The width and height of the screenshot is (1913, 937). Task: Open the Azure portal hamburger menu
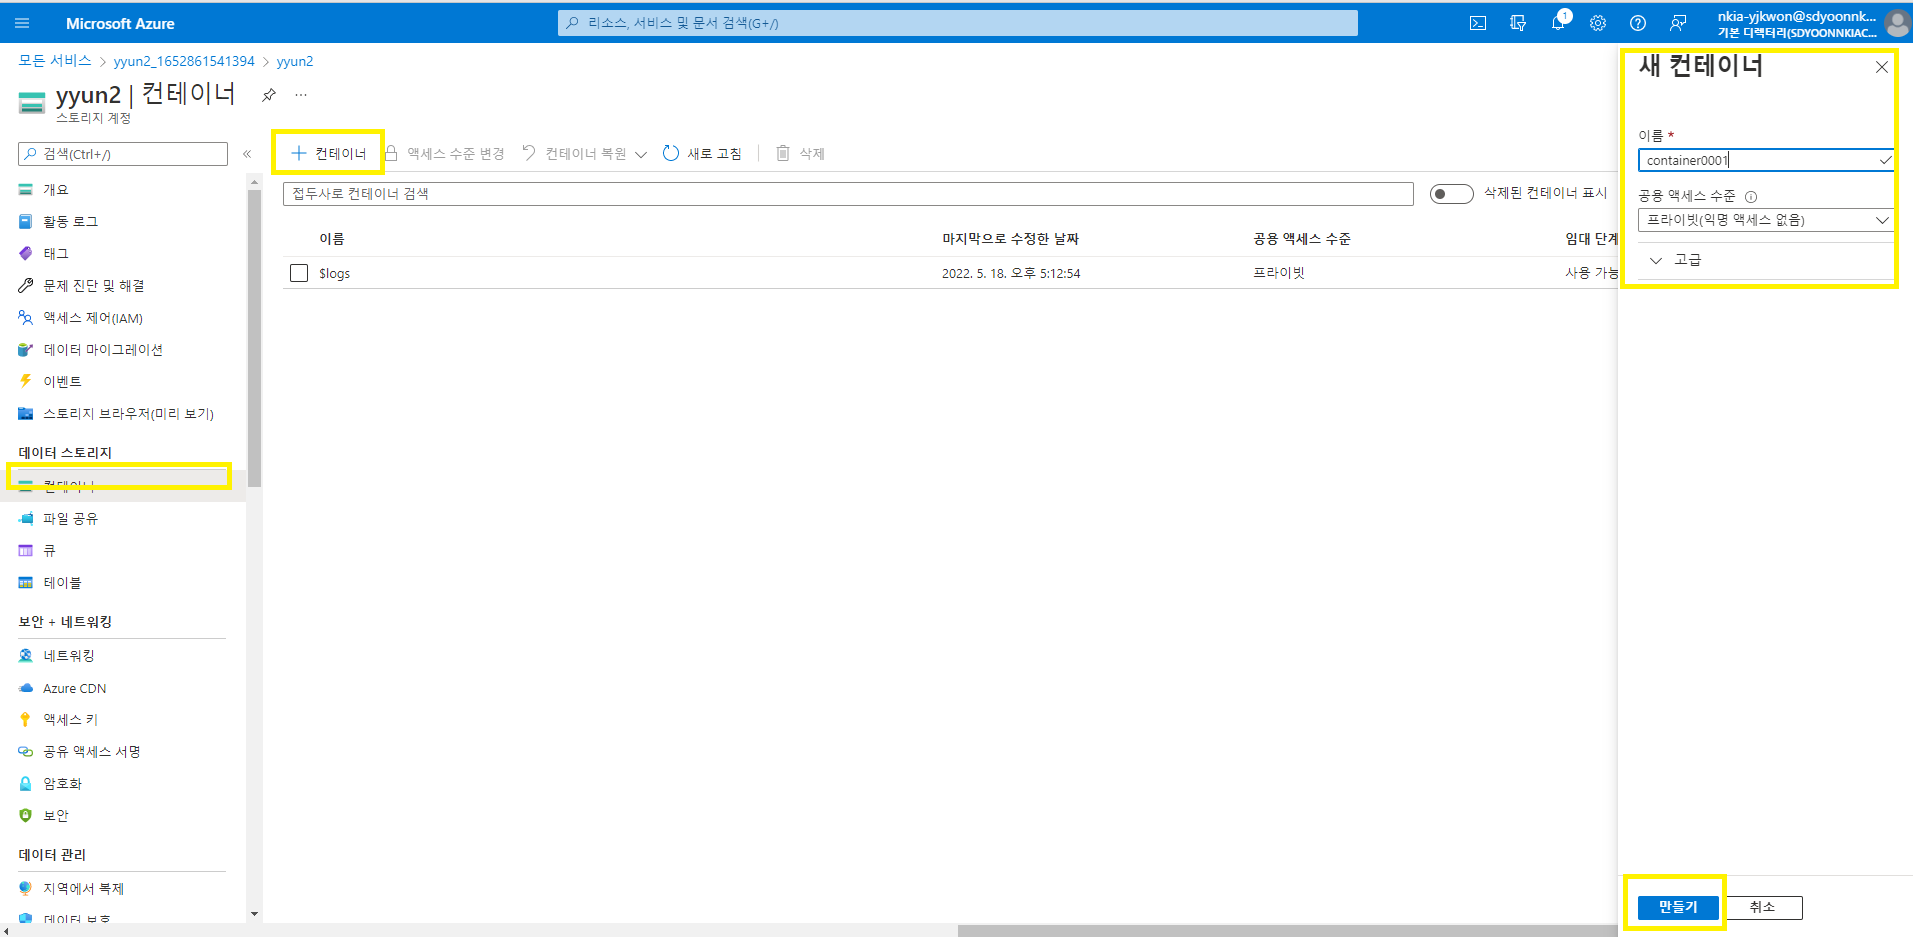pos(23,23)
